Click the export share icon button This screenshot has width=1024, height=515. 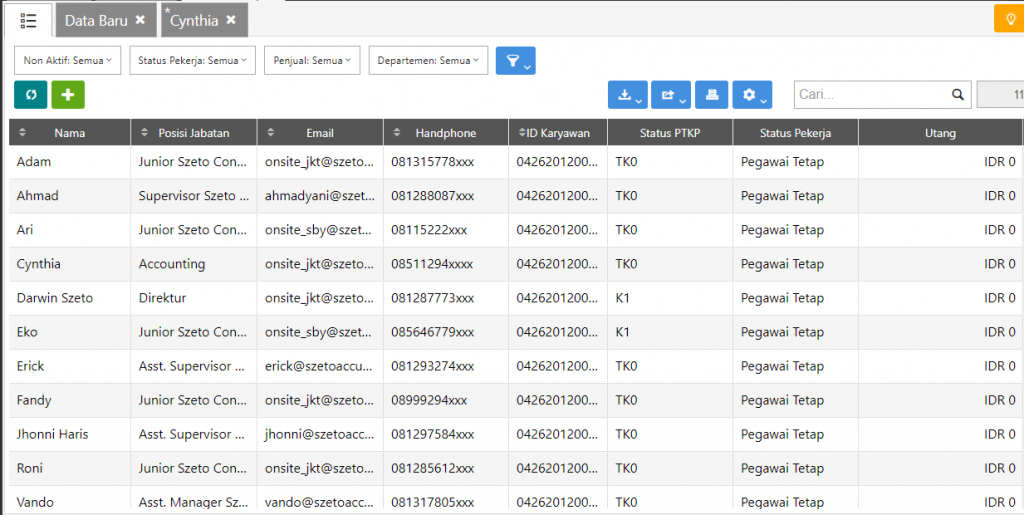[669, 95]
